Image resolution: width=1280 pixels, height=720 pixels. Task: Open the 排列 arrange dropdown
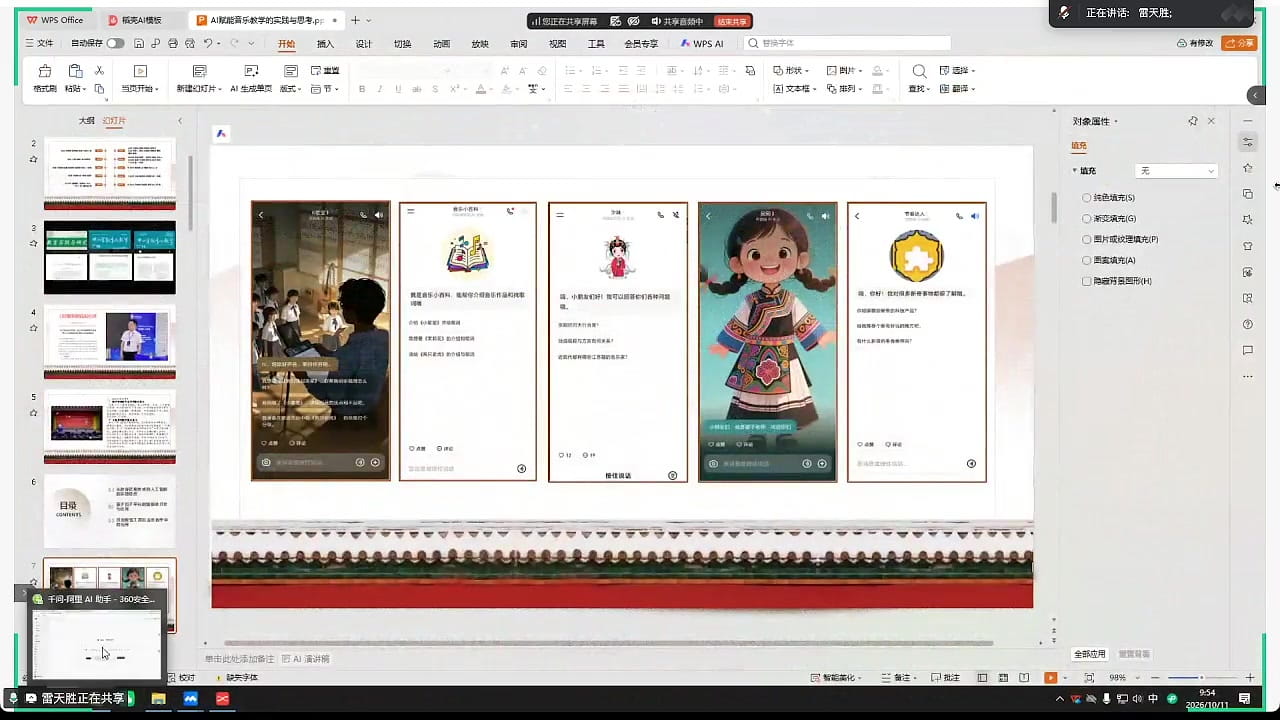coord(846,89)
